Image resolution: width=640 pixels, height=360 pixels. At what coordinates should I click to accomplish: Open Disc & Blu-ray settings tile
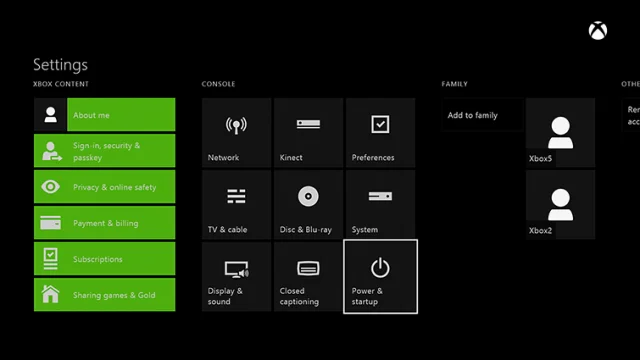[x=309, y=204]
